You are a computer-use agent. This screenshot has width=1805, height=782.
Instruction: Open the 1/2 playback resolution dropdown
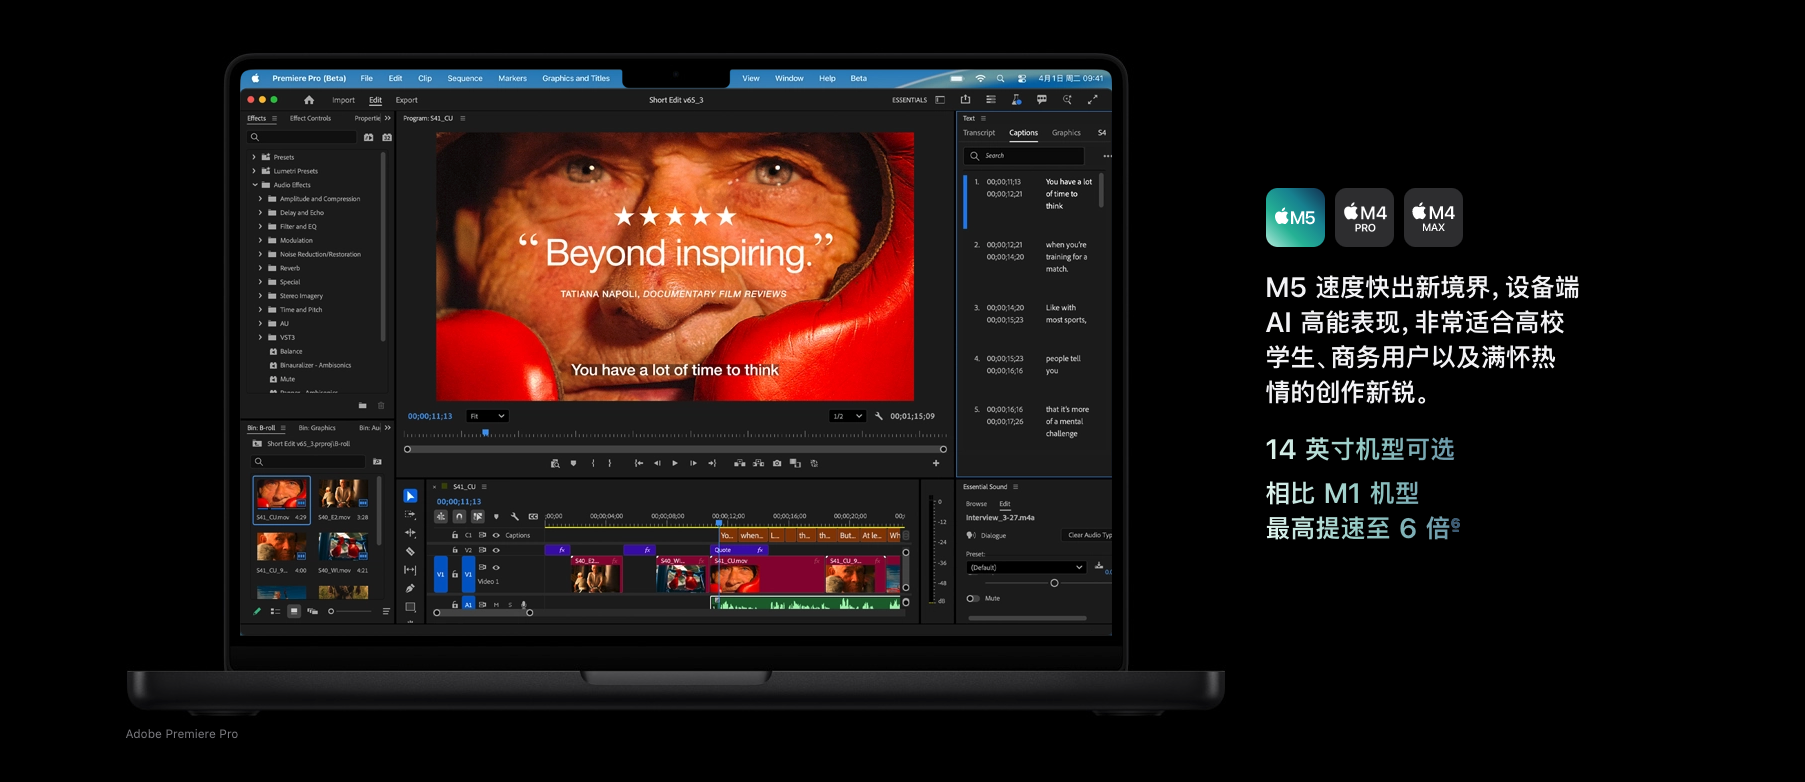point(847,416)
